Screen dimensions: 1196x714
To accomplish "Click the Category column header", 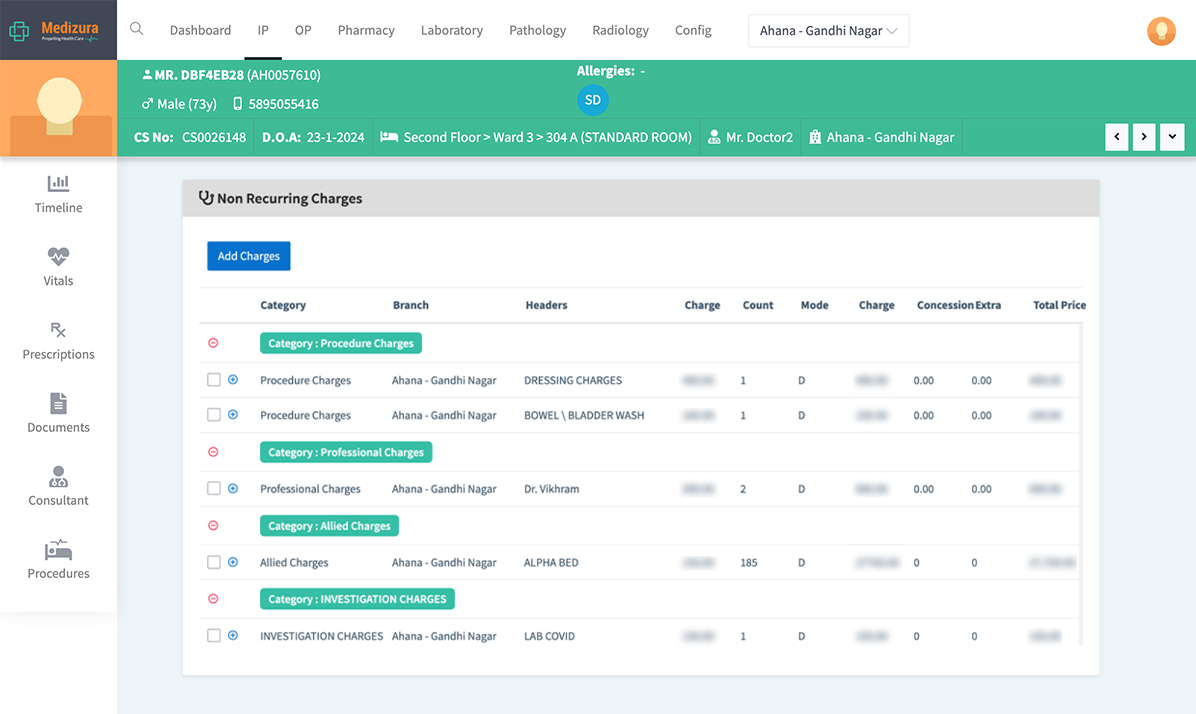I will (283, 305).
